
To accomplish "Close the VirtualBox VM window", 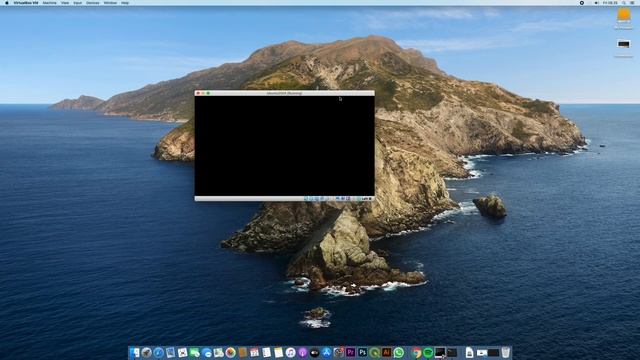I will [x=198, y=93].
